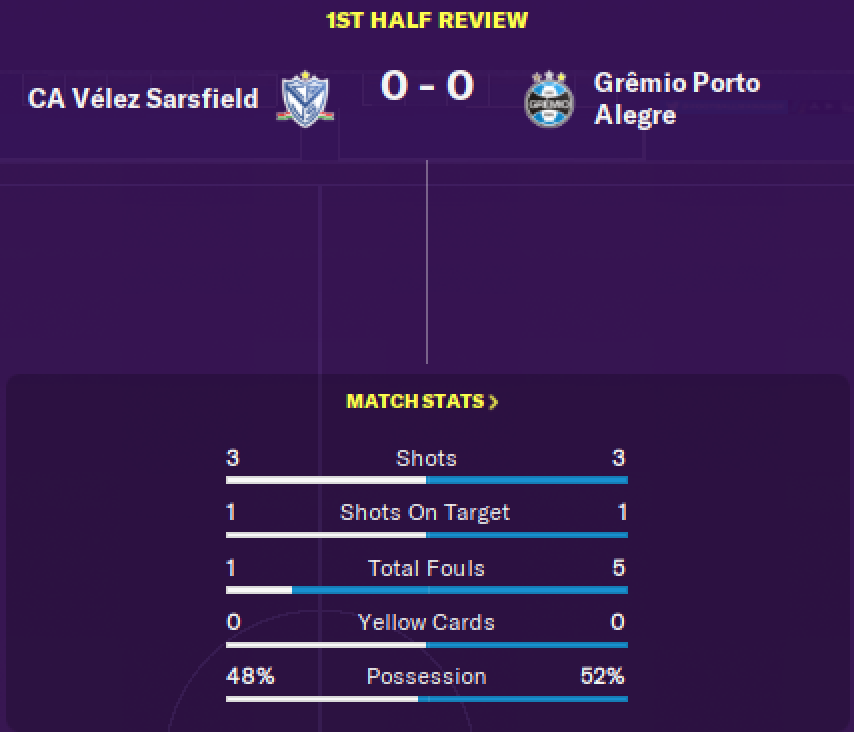The image size is (854, 732).
Task: Click the 0 - 0 scoreline
Action: click(x=427, y=86)
